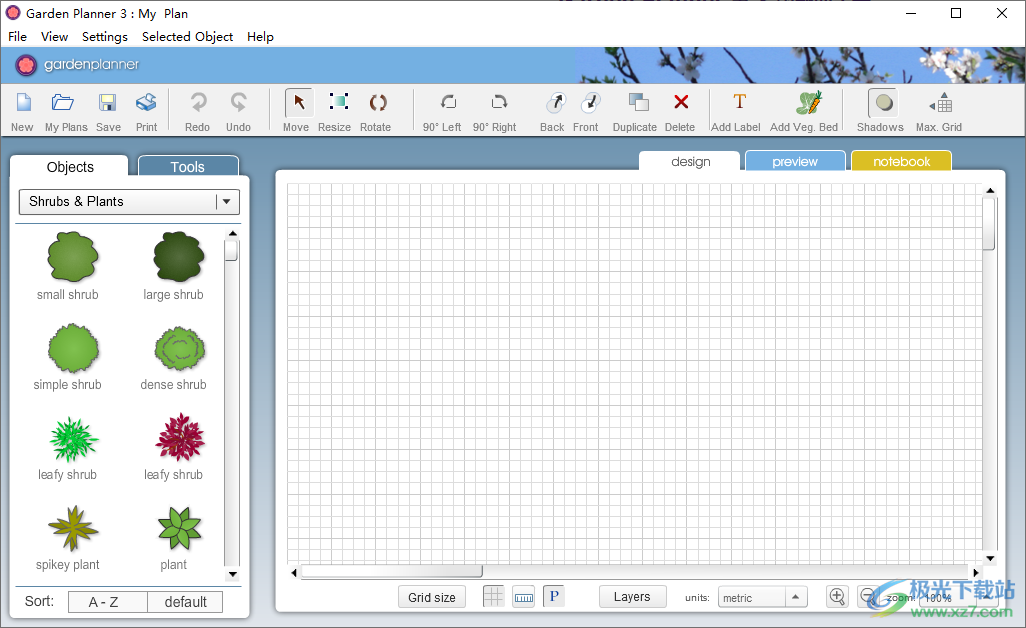This screenshot has width=1026, height=628.
Task: Click the Layers button
Action: click(632, 597)
